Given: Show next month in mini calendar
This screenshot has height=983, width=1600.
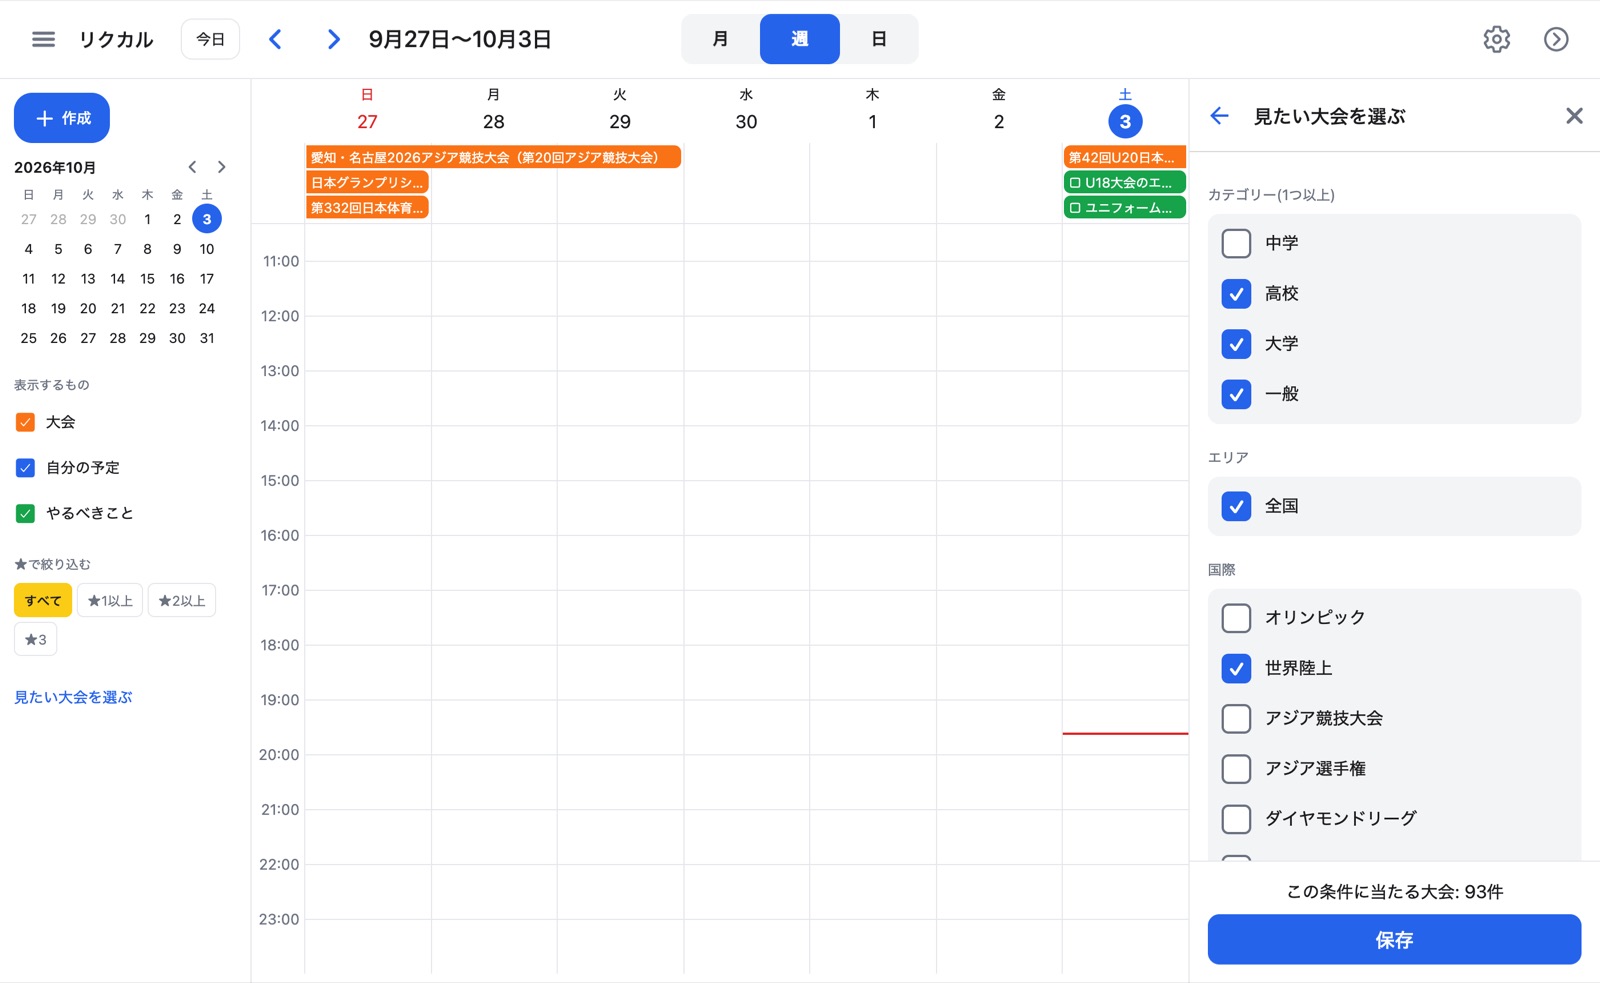Looking at the screenshot, I should pos(222,167).
